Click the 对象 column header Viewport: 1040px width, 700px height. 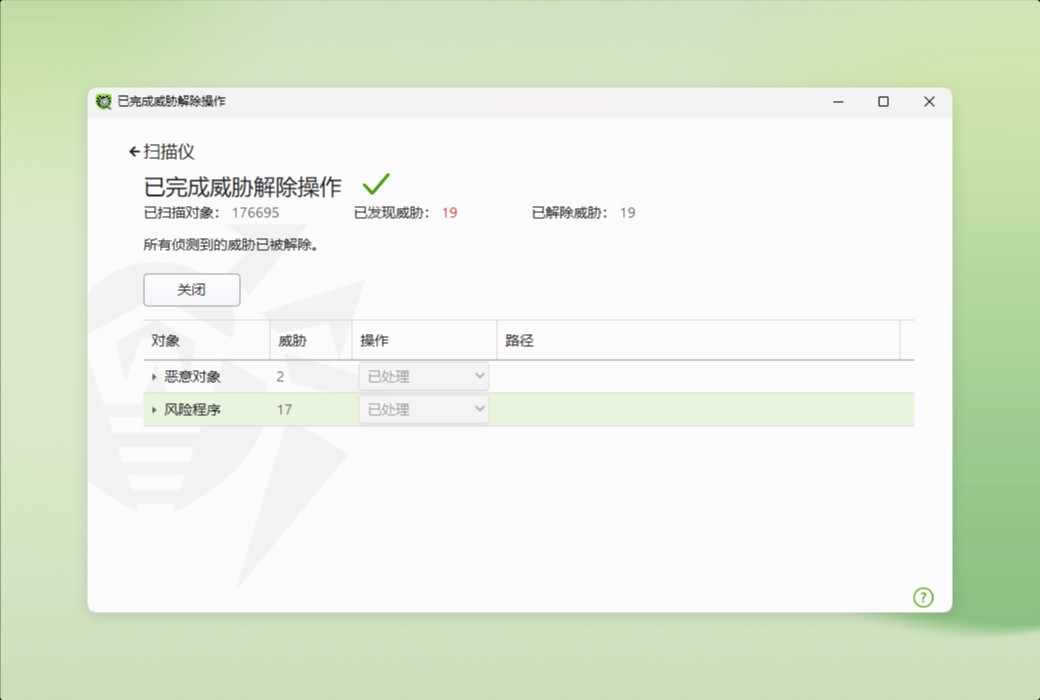click(x=166, y=340)
